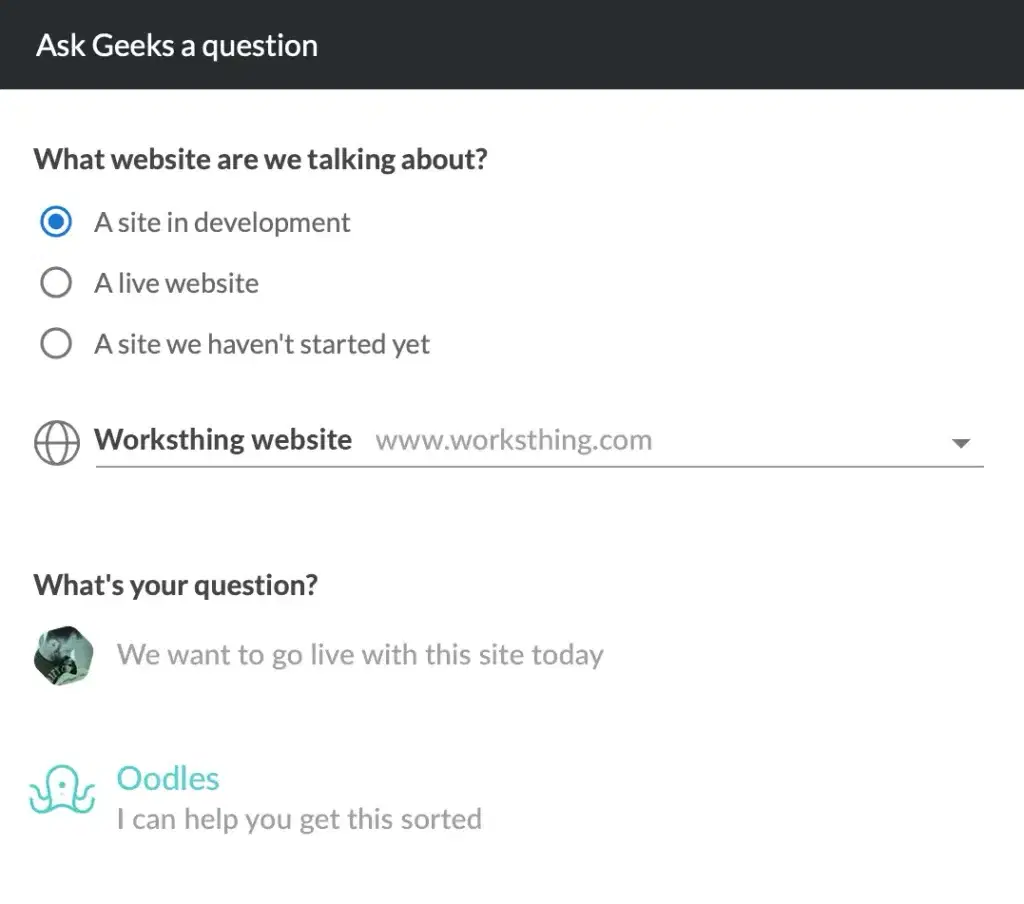Choose the 'A live website' radio option
This screenshot has height=904, width=1024.
point(56,283)
